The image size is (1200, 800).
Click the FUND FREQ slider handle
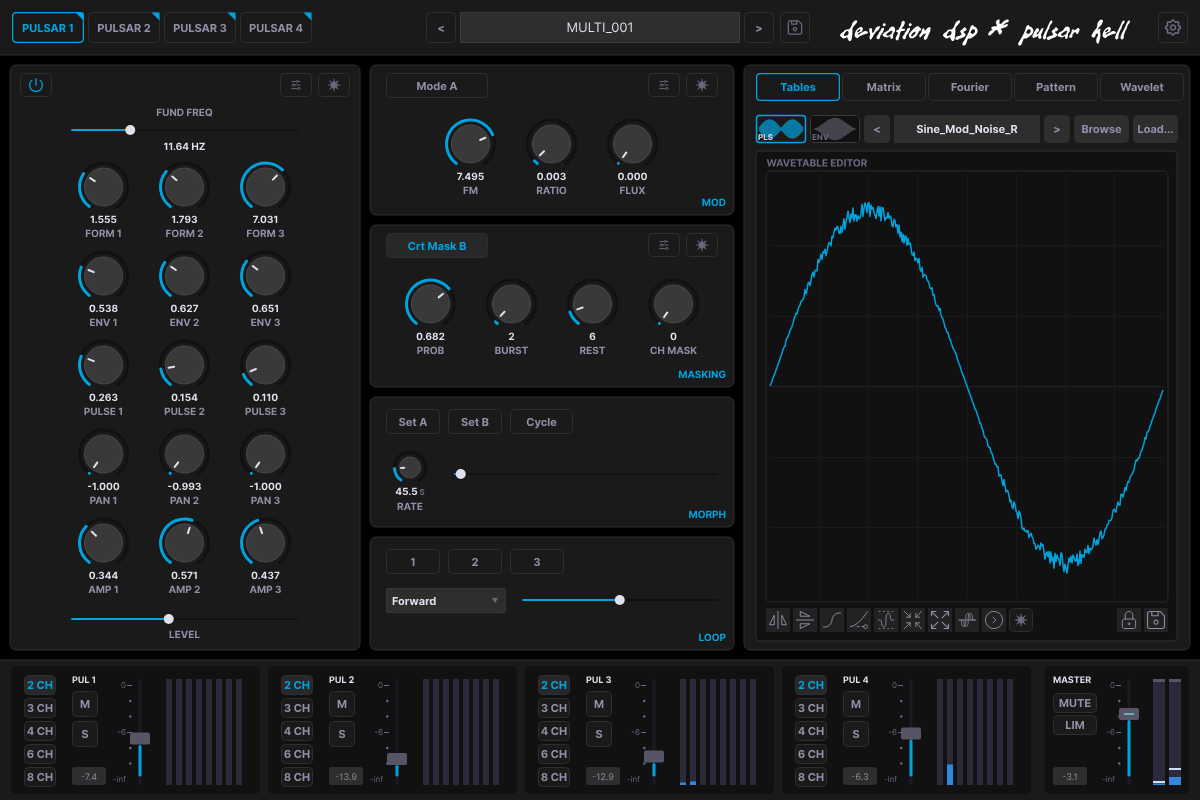[x=130, y=129]
